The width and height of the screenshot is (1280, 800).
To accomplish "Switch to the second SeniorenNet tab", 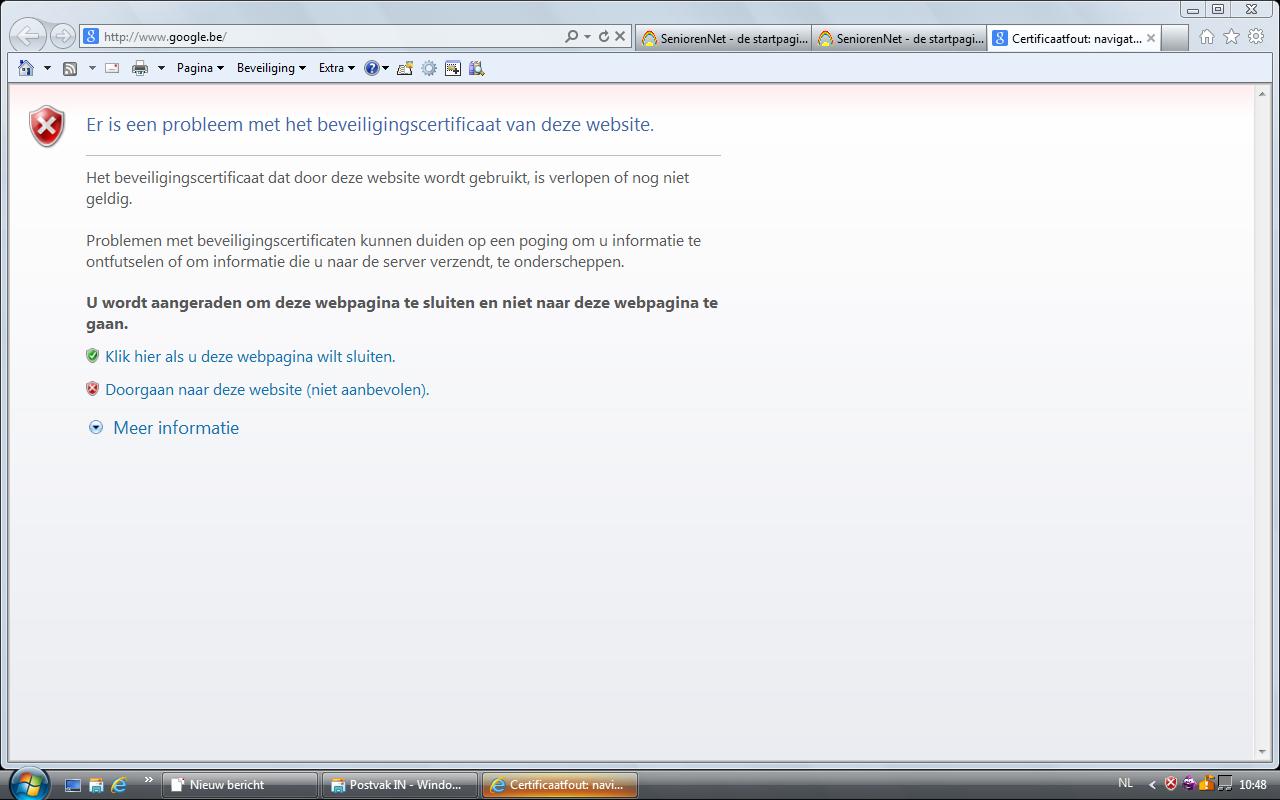I will click(x=899, y=39).
